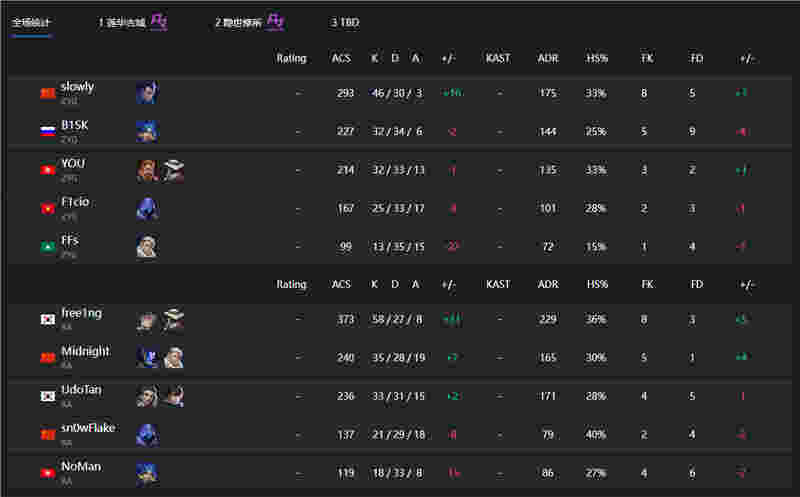Click B1SK's agent portrait icon

tap(146, 131)
